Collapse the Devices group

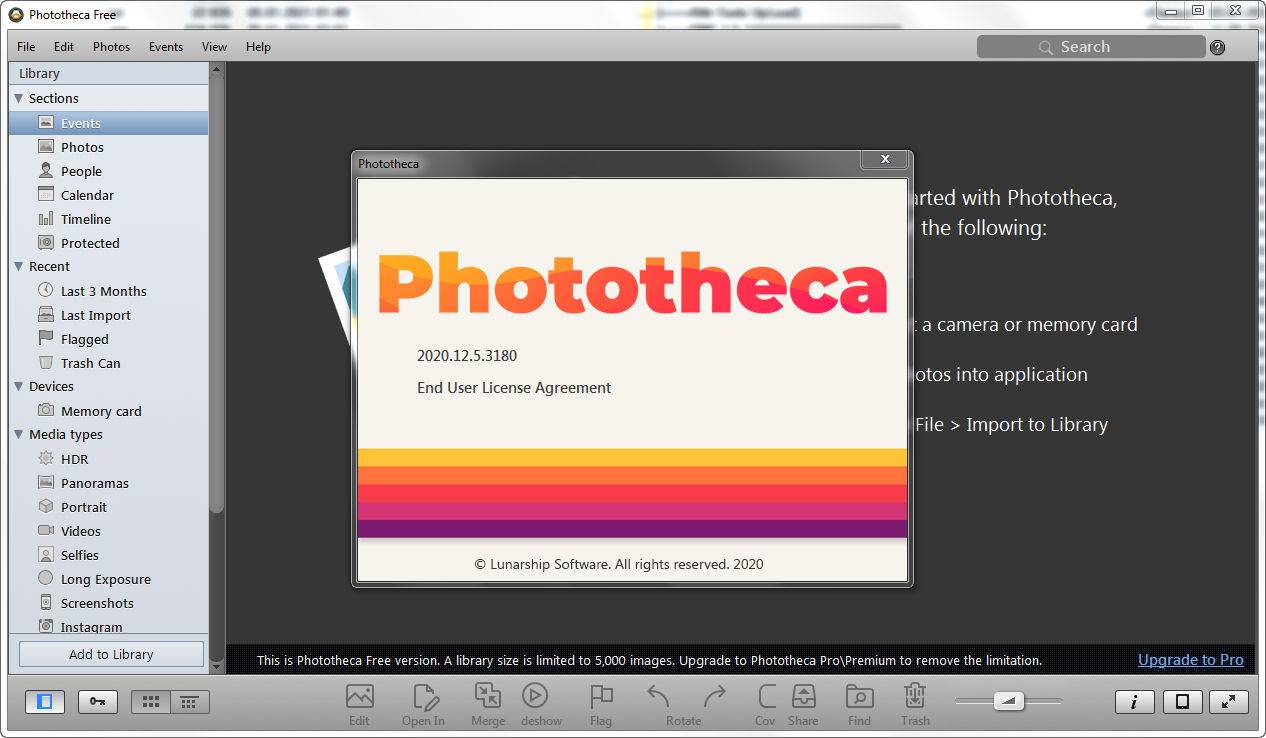point(19,386)
